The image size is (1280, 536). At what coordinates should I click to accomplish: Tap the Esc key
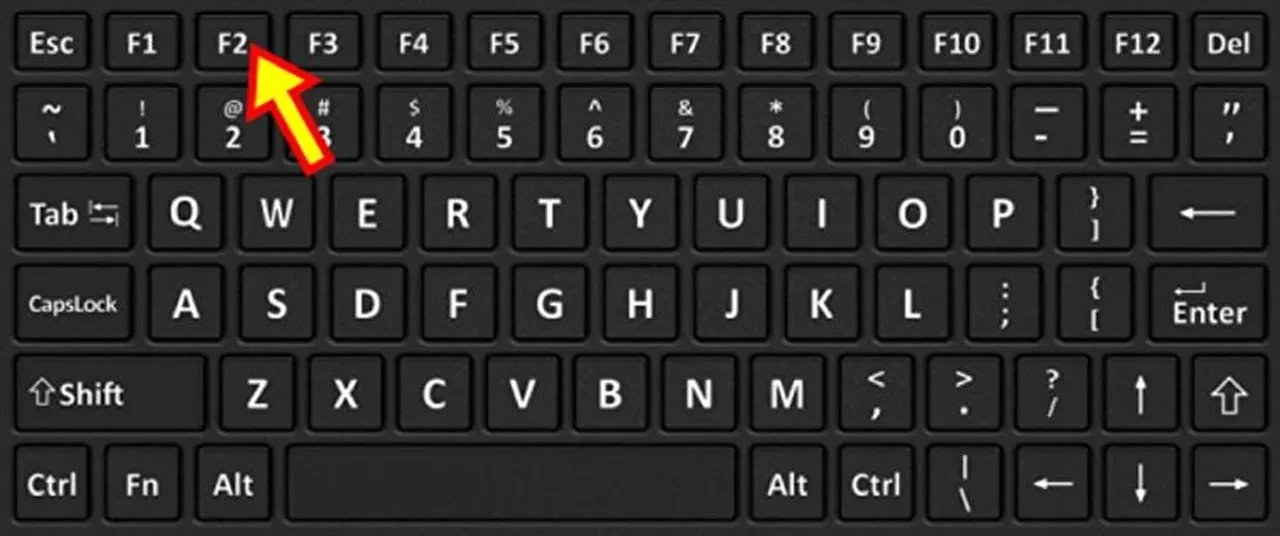(x=50, y=43)
